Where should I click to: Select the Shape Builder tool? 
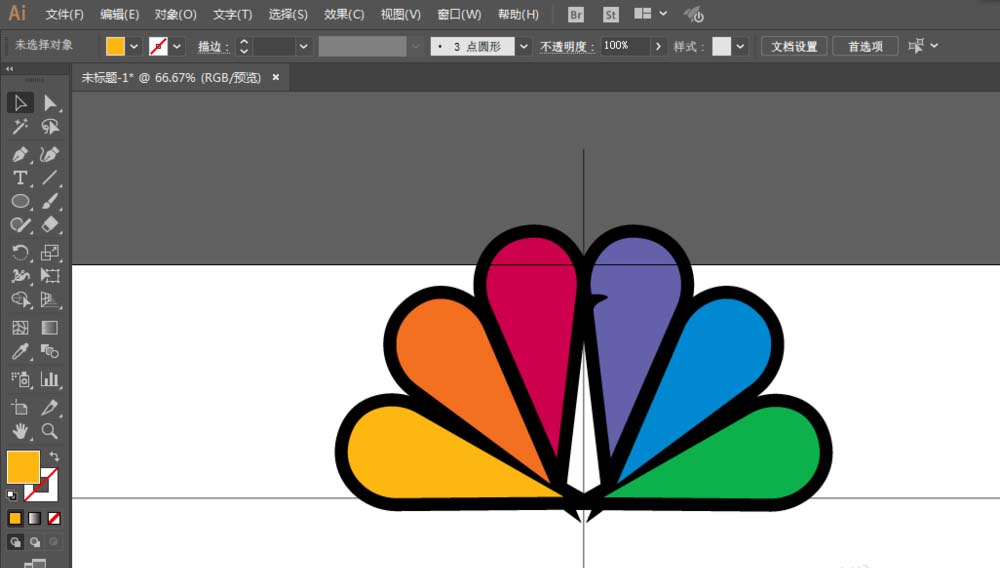click(x=20, y=300)
